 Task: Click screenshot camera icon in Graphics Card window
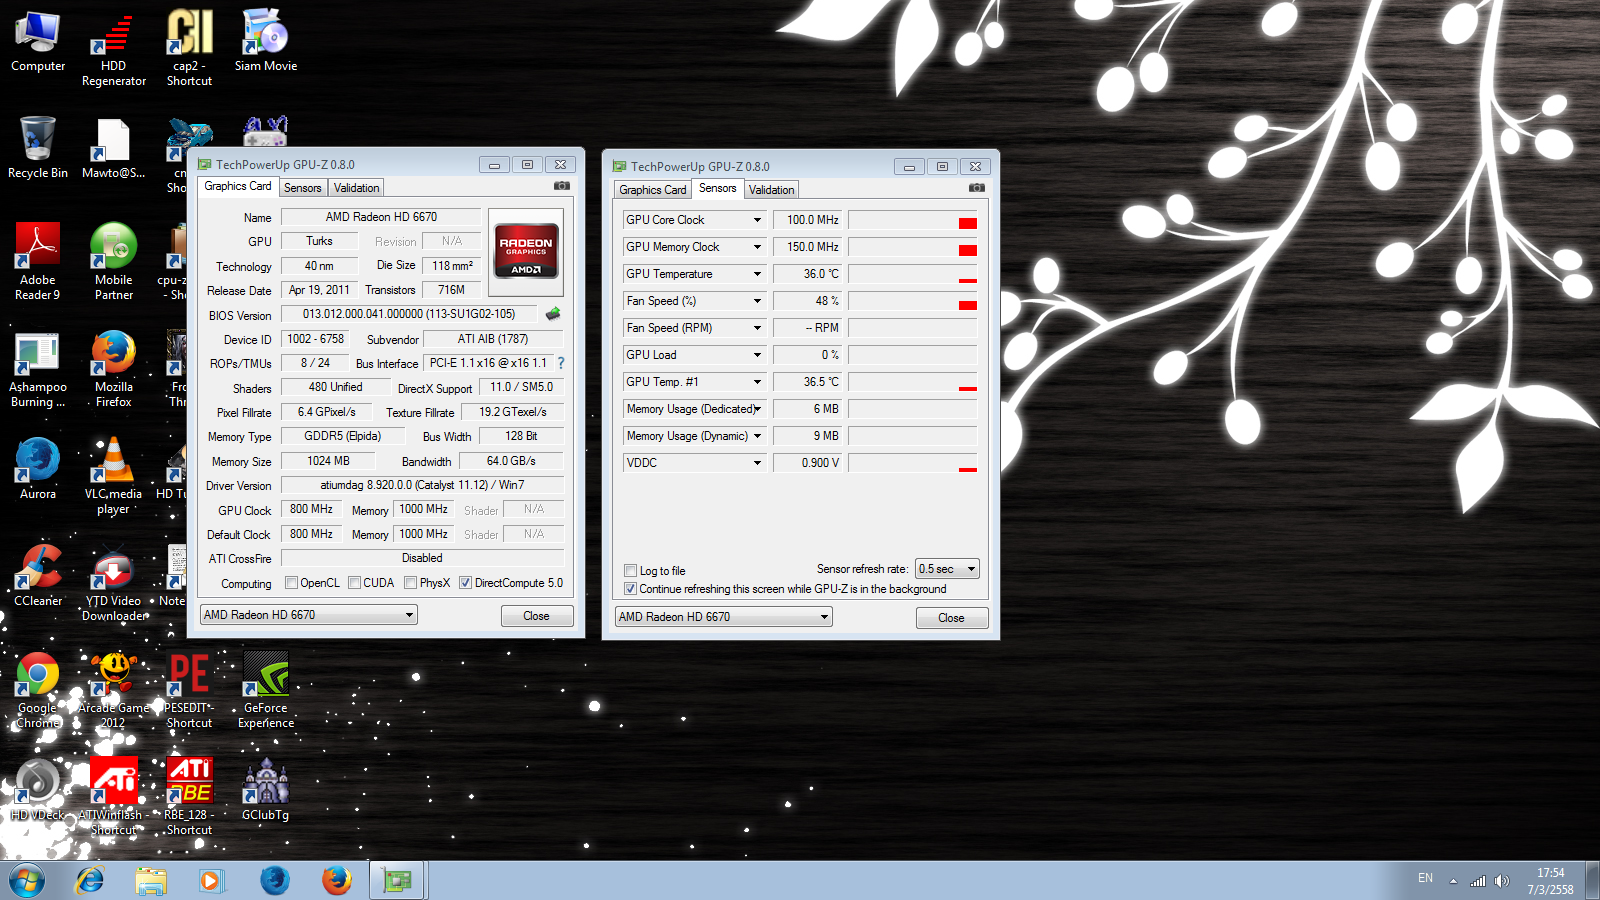[x=562, y=186]
